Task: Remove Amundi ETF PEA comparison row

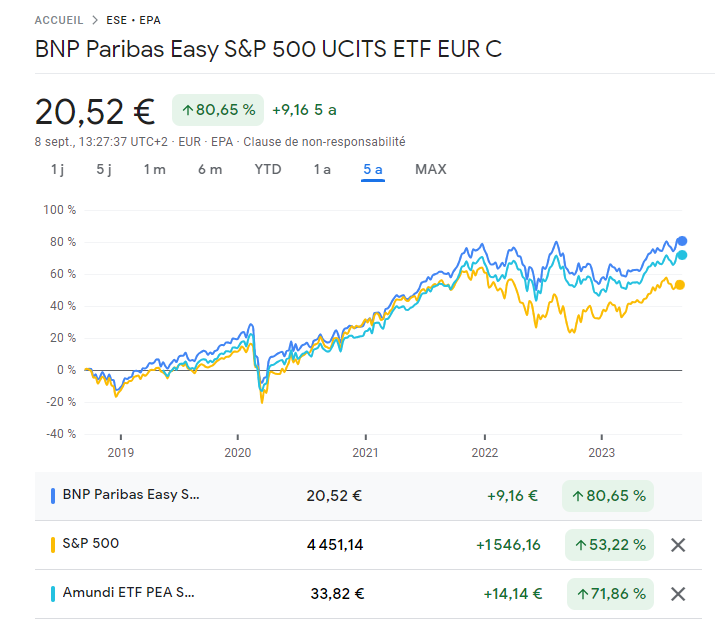Action: (678, 594)
